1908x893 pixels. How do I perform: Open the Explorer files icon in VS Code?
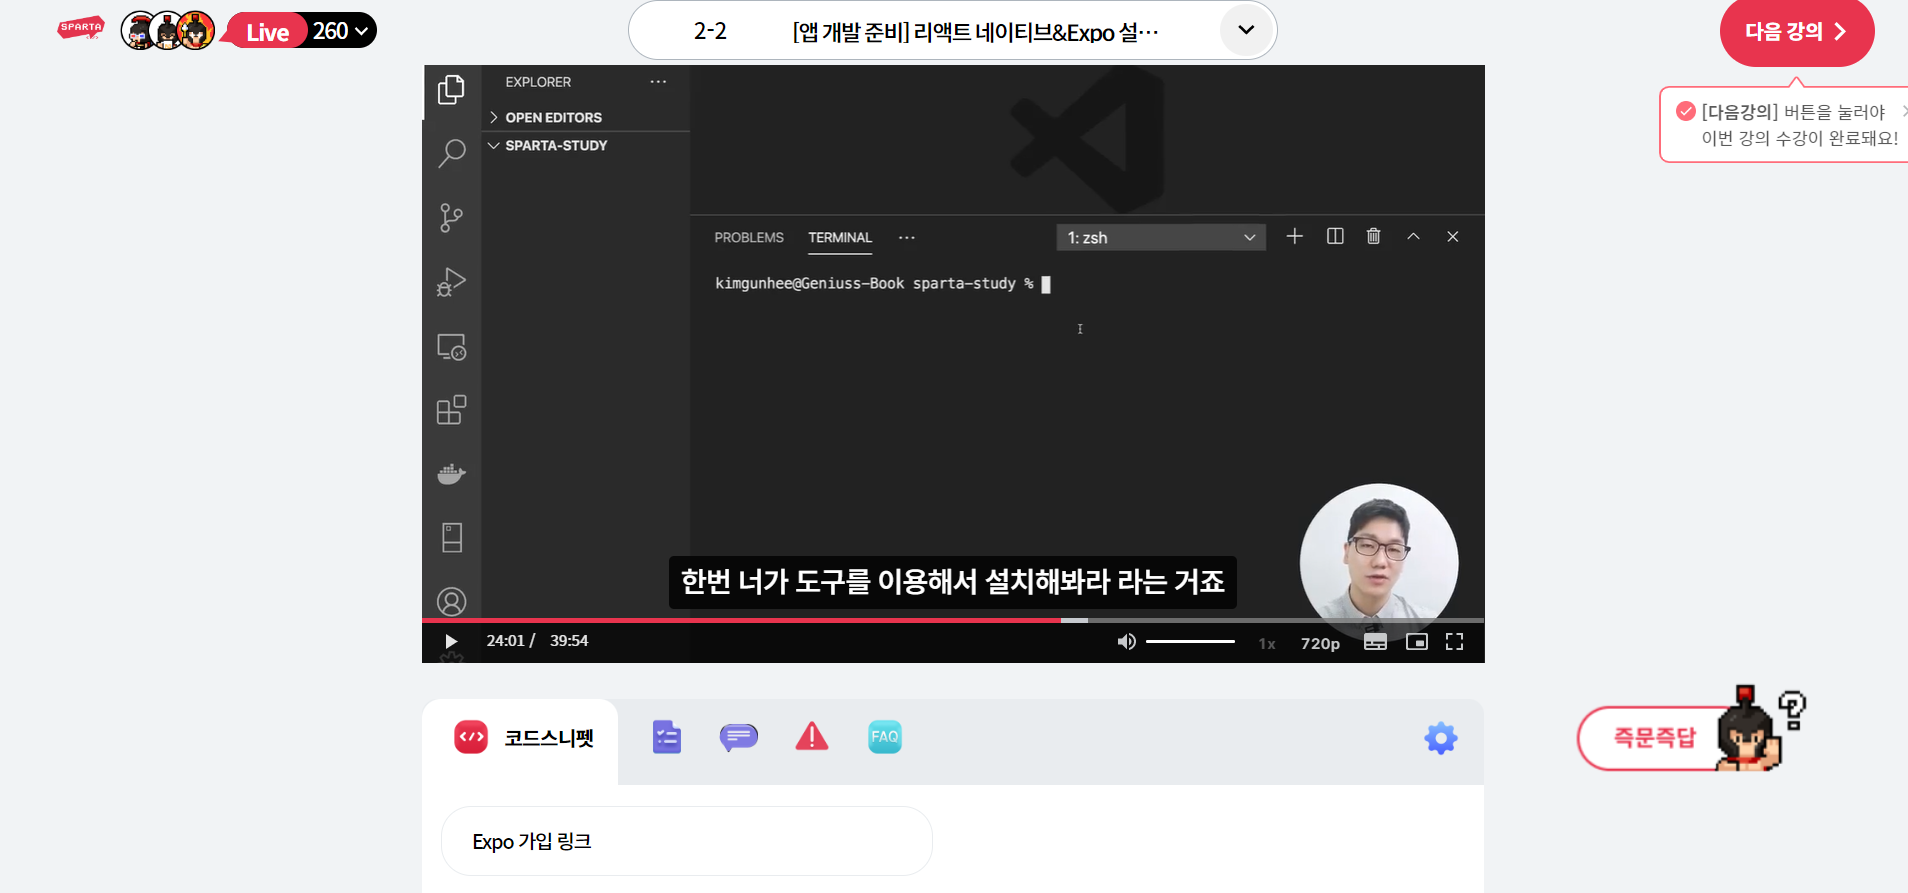point(451,90)
